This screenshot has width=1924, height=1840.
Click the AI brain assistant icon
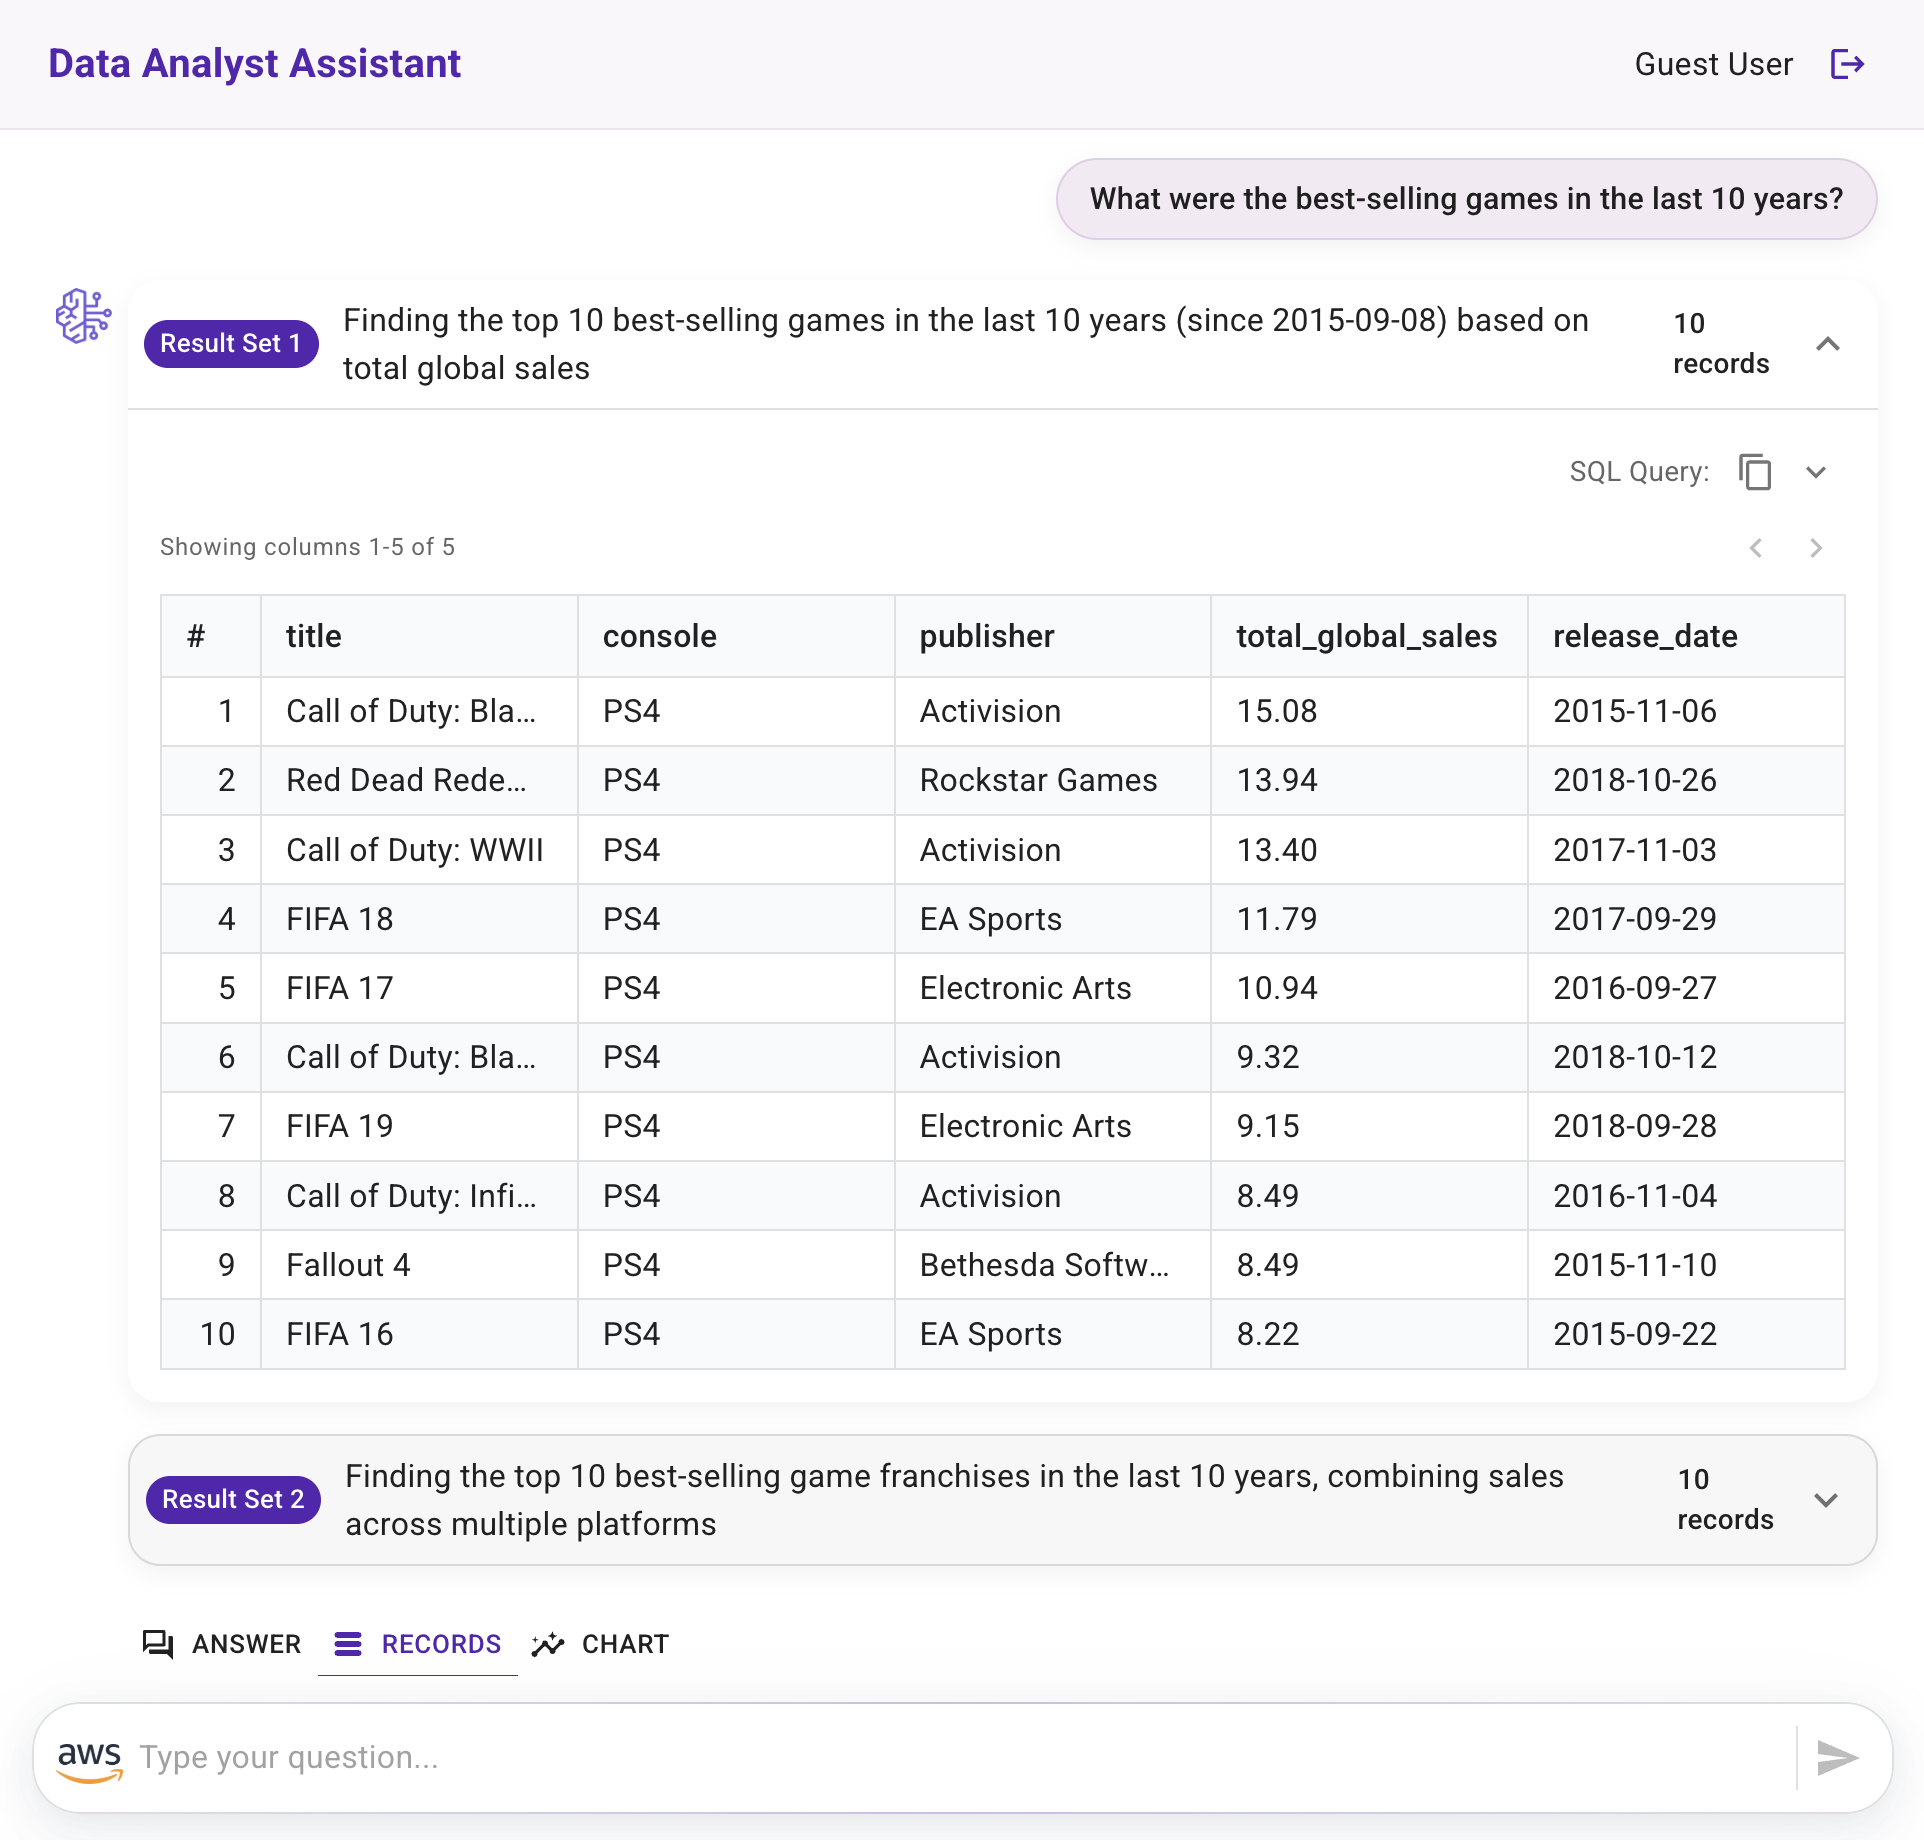point(83,316)
